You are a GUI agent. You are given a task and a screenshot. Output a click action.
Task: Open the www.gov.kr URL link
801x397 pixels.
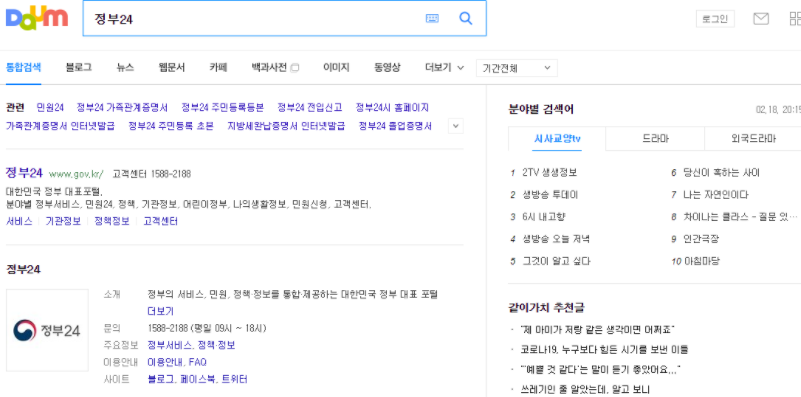click(76, 174)
